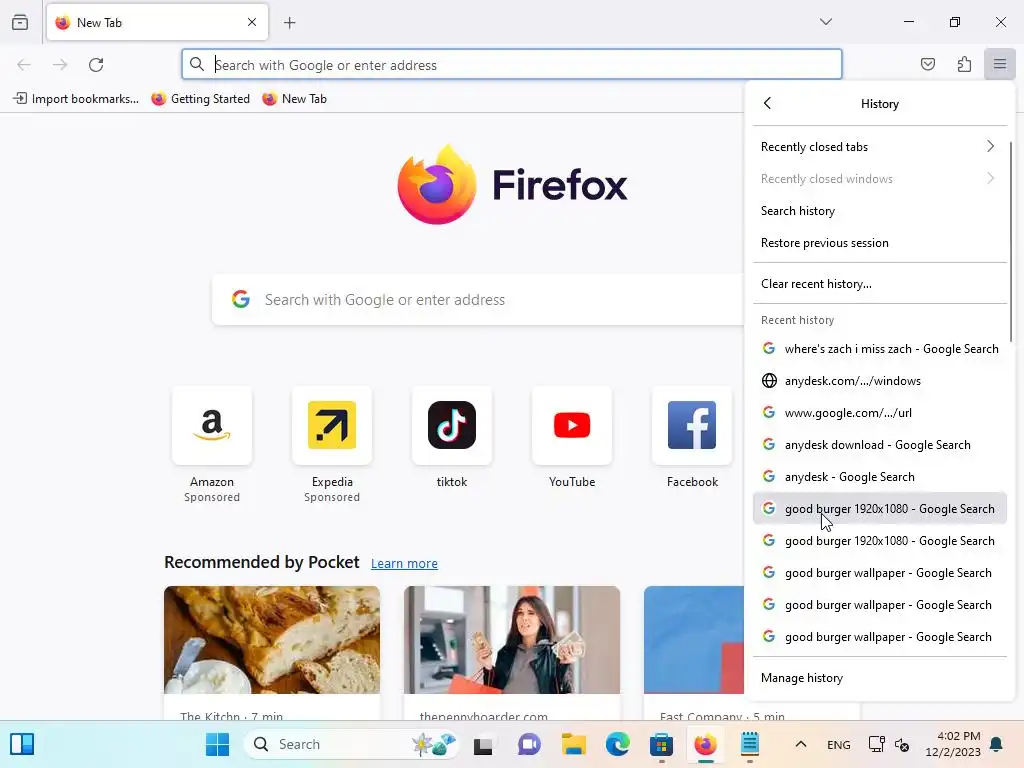Open Windows widgets icon on taskbar
Image resolution: width=1024 pixels, height=768 pixels.
click(22, 744)
